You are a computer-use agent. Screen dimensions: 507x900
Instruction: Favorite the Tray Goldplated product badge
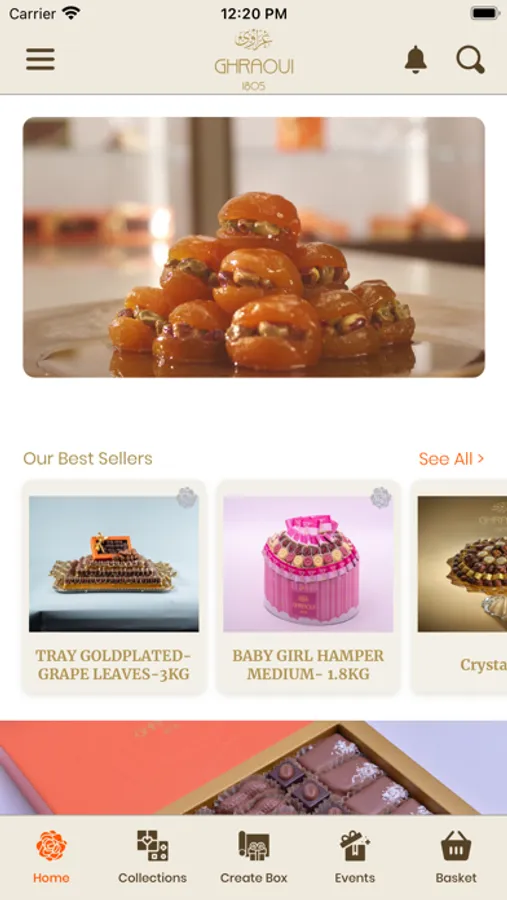pyautogui.click(x=187, y=497)
